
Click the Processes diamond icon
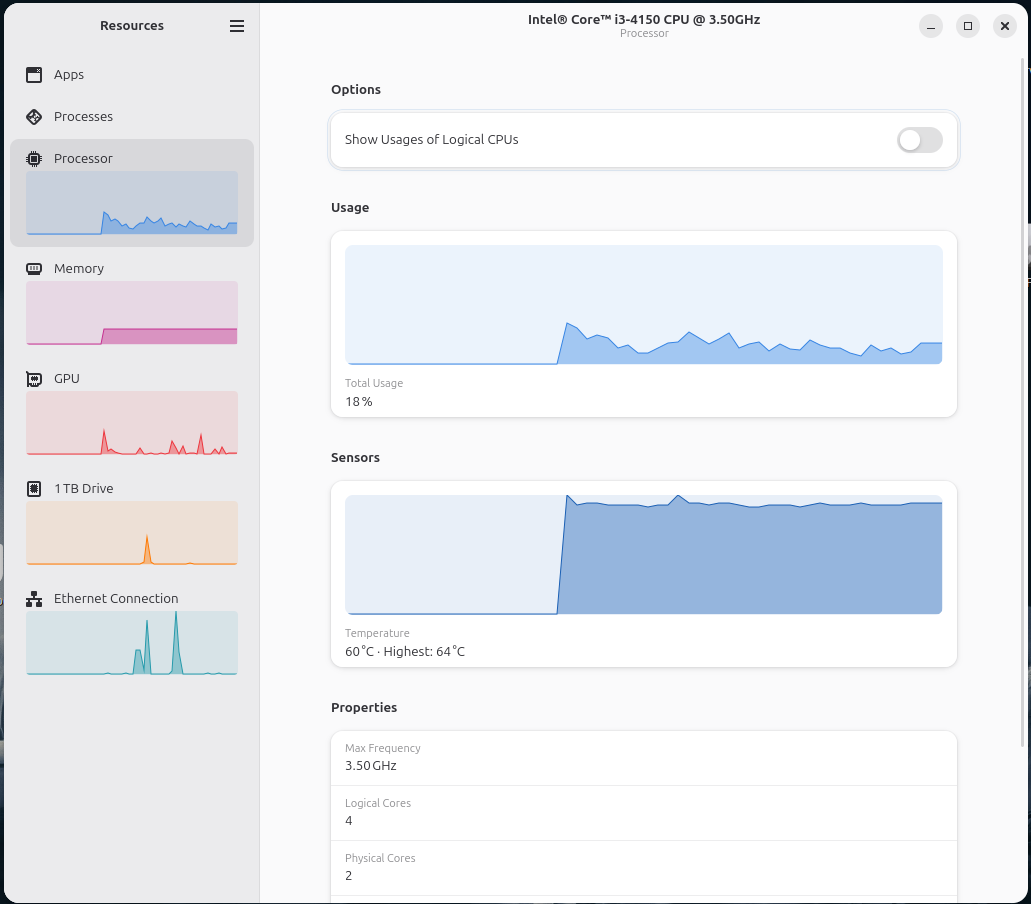click(34, 117)
